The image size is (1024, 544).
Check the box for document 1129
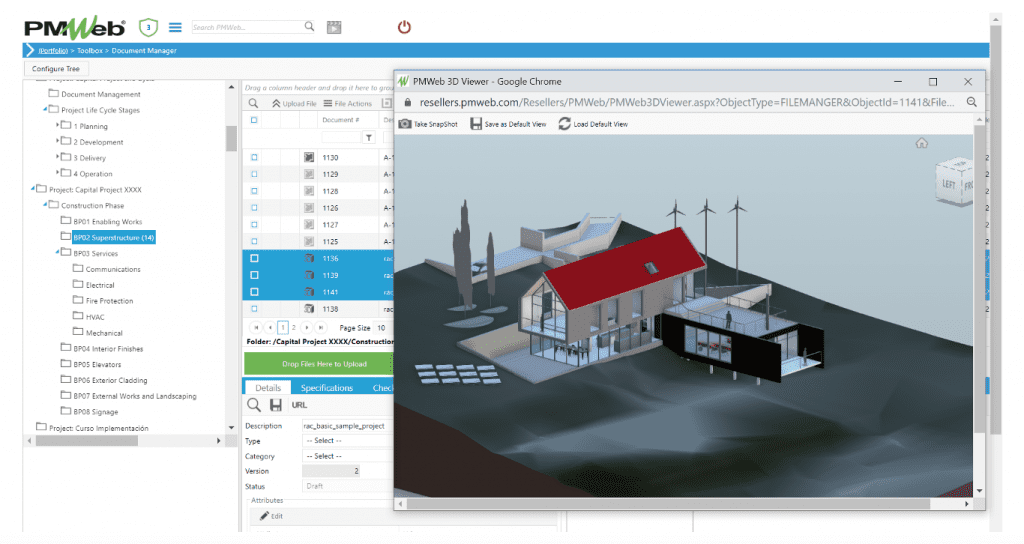pyautogui.click(x=254, y=174)
